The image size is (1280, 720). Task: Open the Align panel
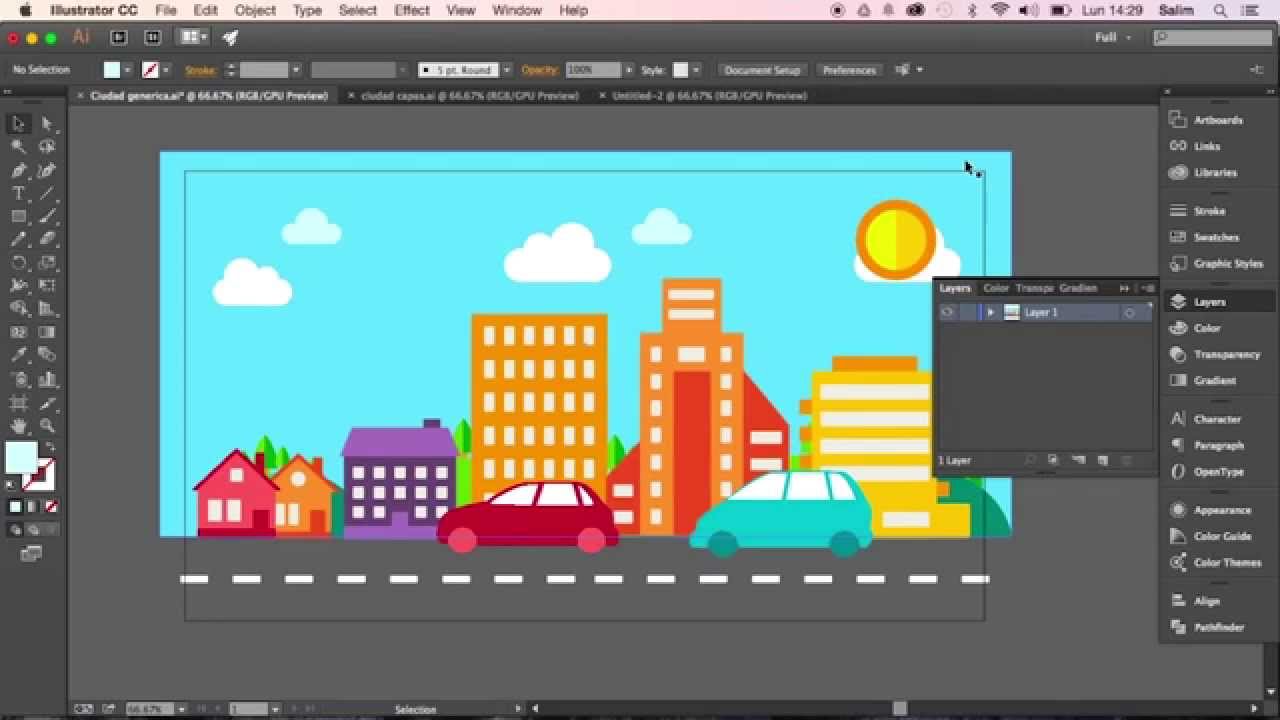[1195, 601]
